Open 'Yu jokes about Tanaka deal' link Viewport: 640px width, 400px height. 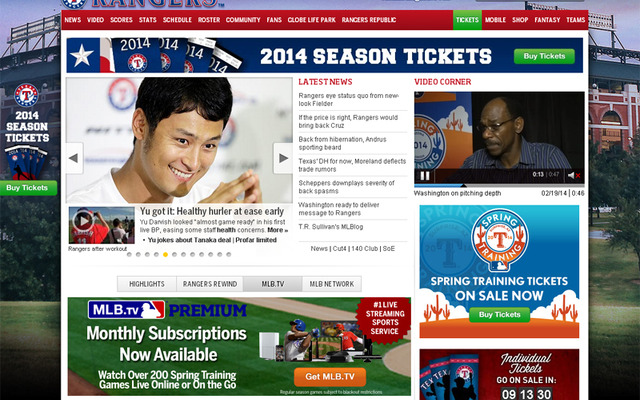(x=189, y=240)
